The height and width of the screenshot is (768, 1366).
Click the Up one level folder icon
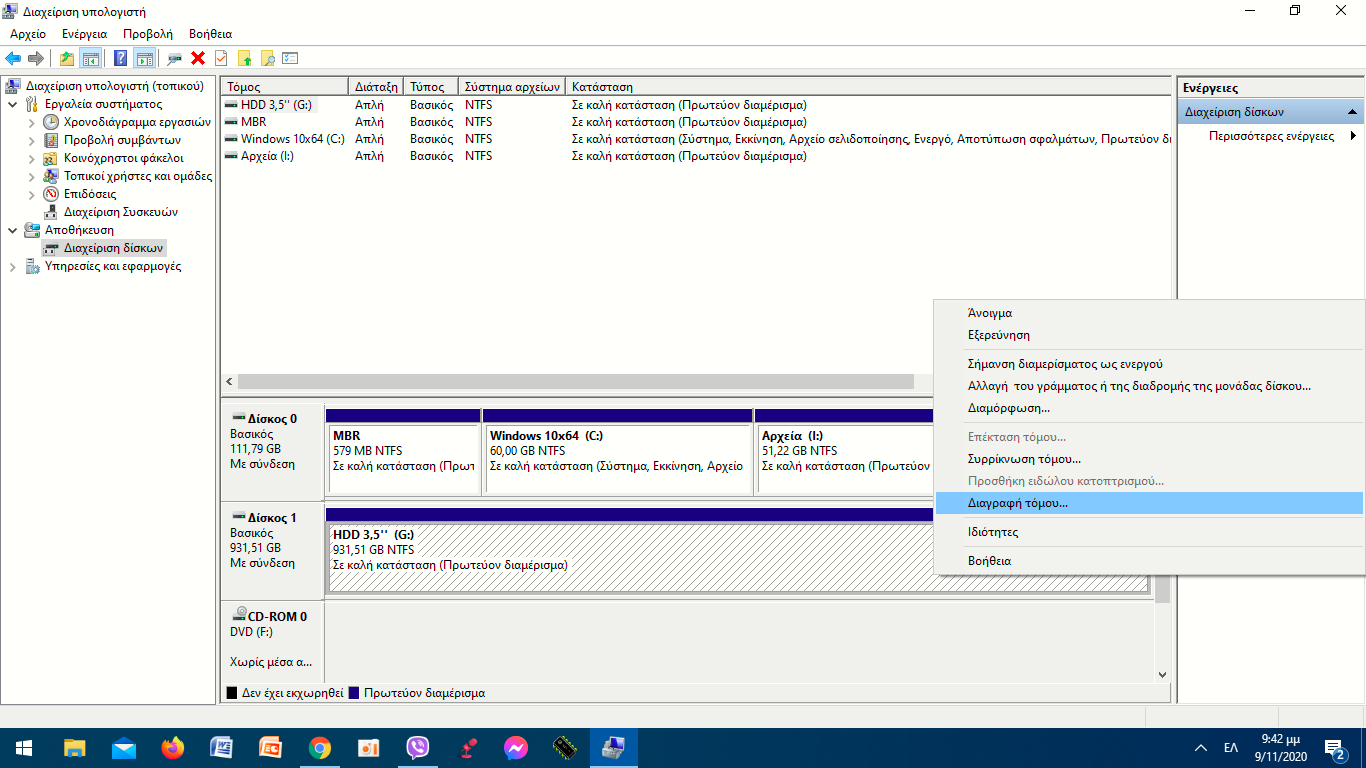[x=67, y=58]
